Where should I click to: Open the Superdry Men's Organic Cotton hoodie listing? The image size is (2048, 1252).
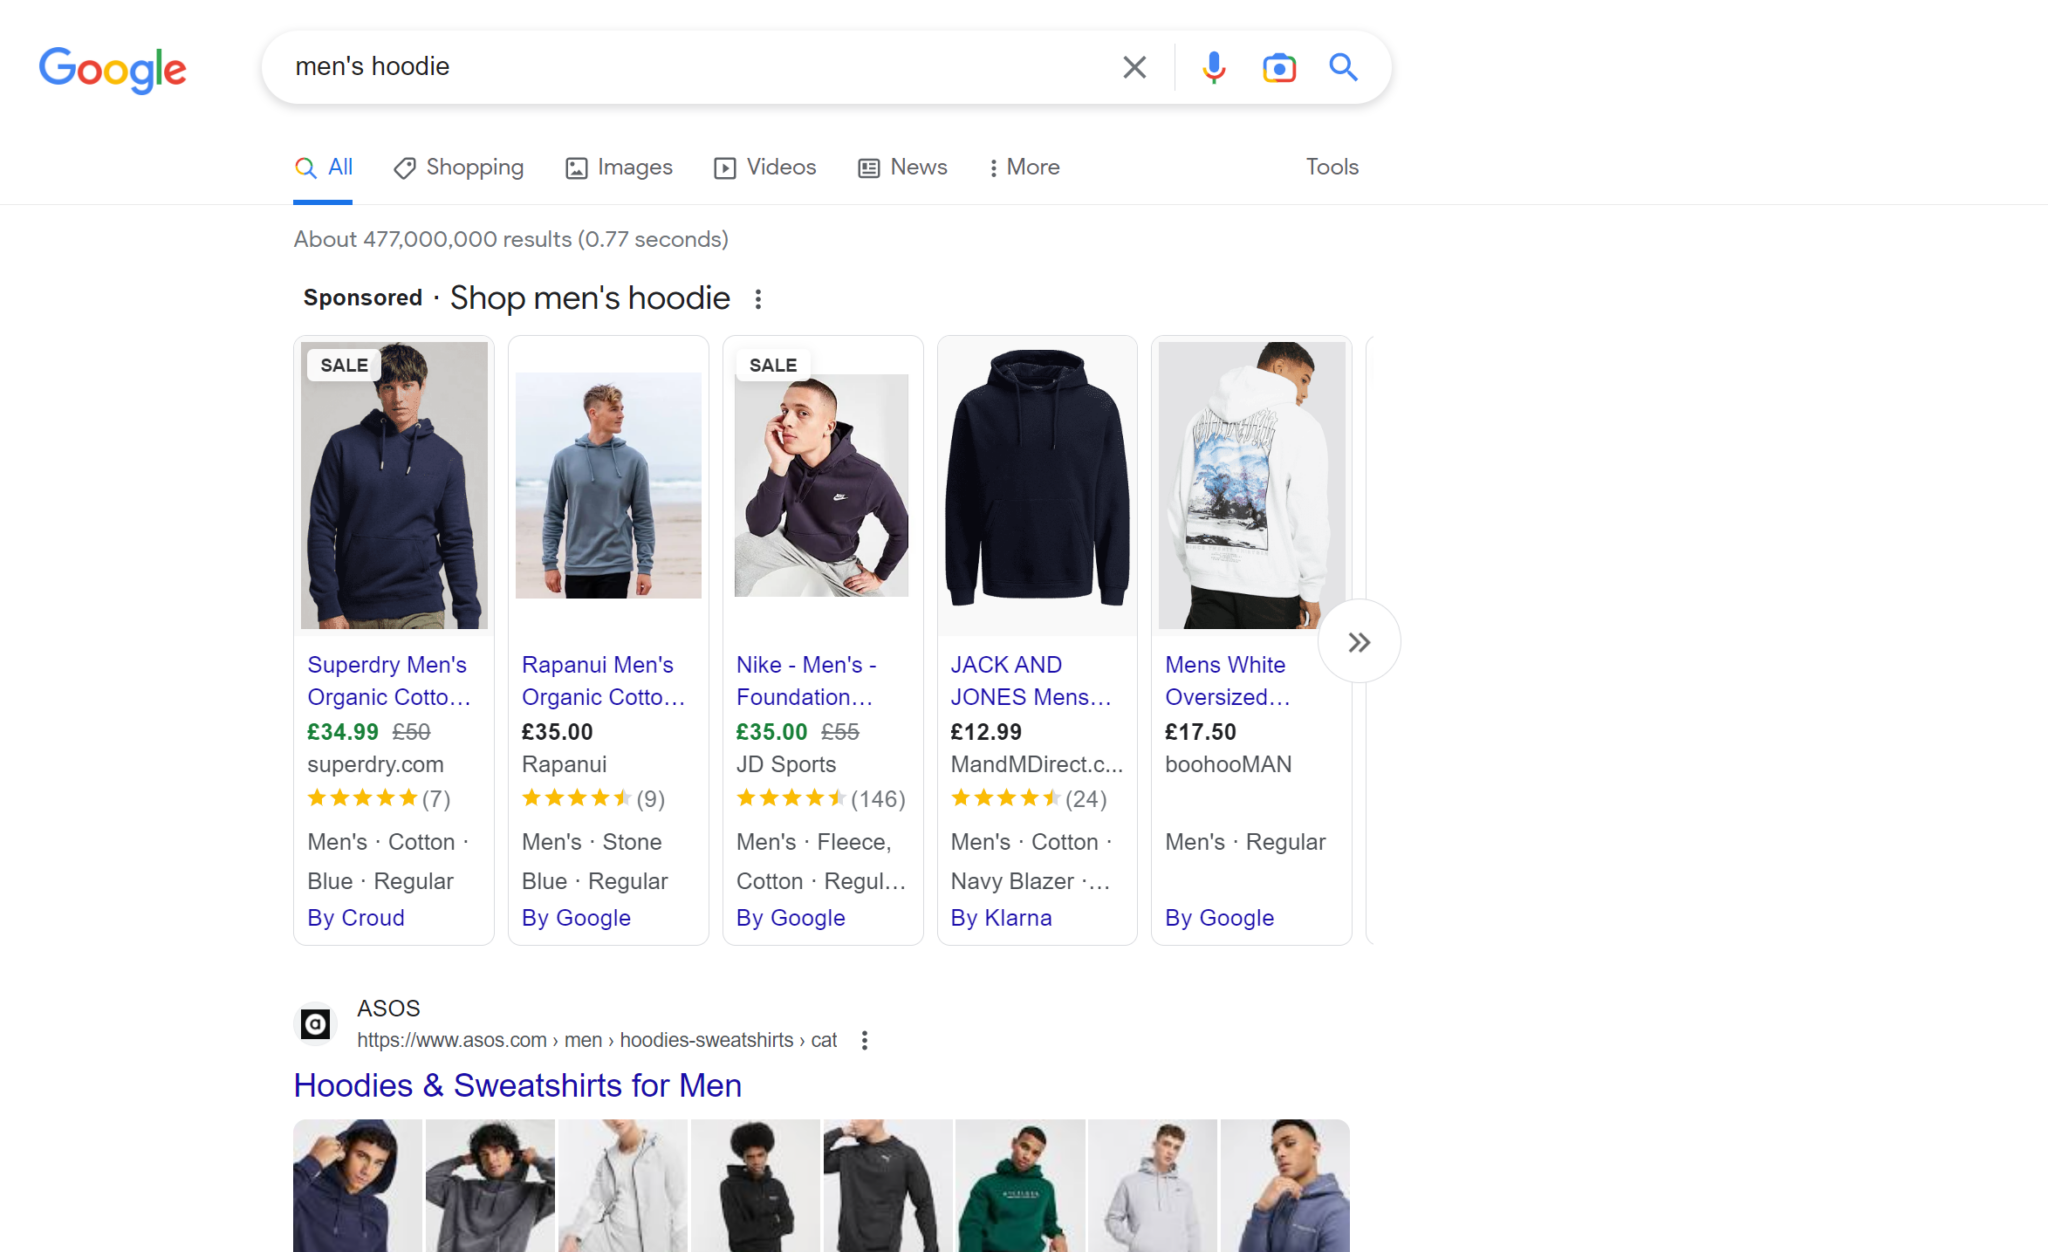tap(388, 680)
